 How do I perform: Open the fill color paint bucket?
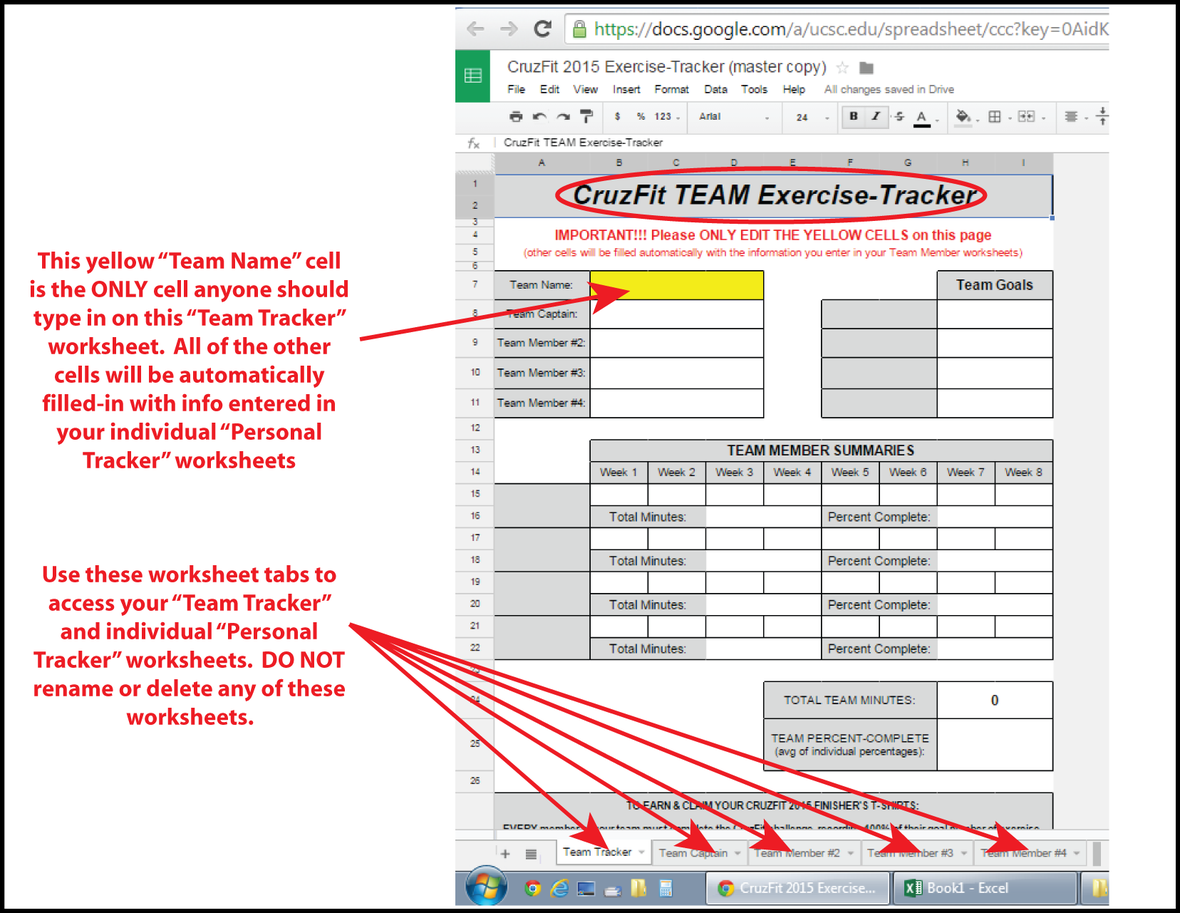pyautogui.click(x=963, y=117)
